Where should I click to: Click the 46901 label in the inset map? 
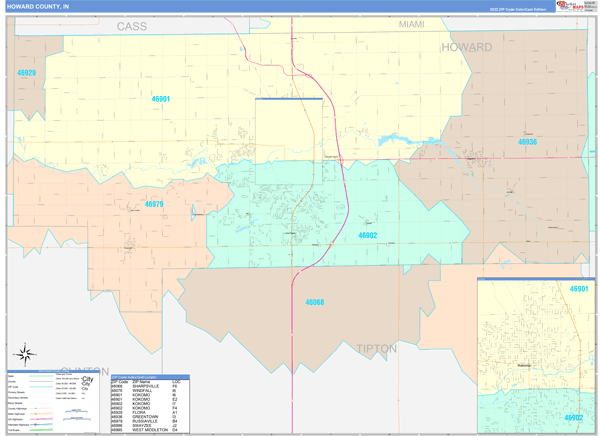pos(578,289)
